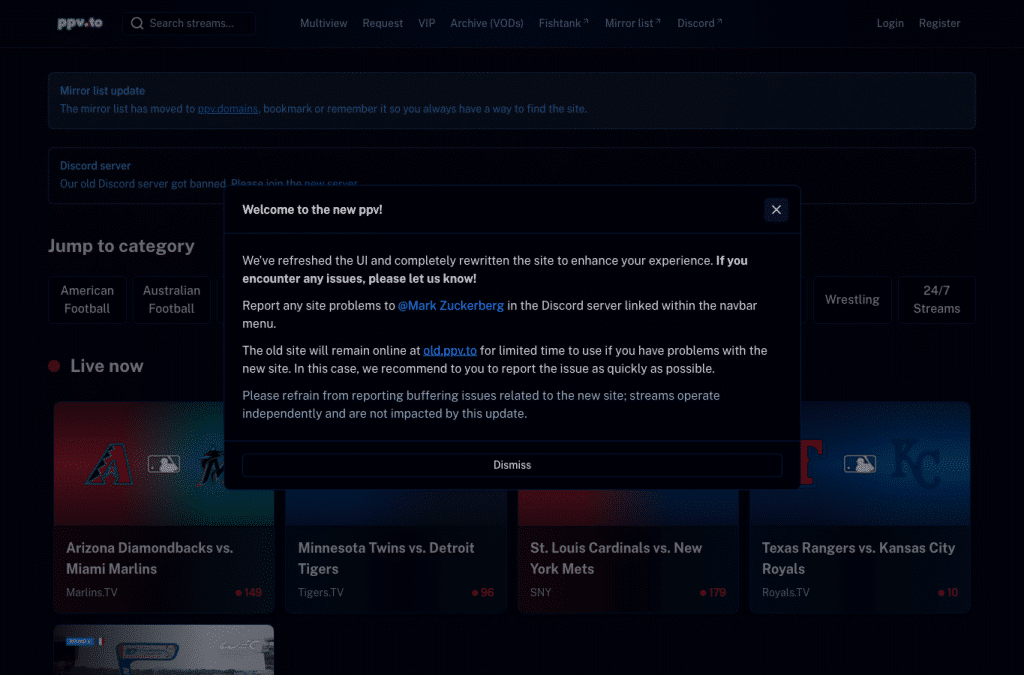
Task: Jump to Australian Football category
Action: (172, 300)
